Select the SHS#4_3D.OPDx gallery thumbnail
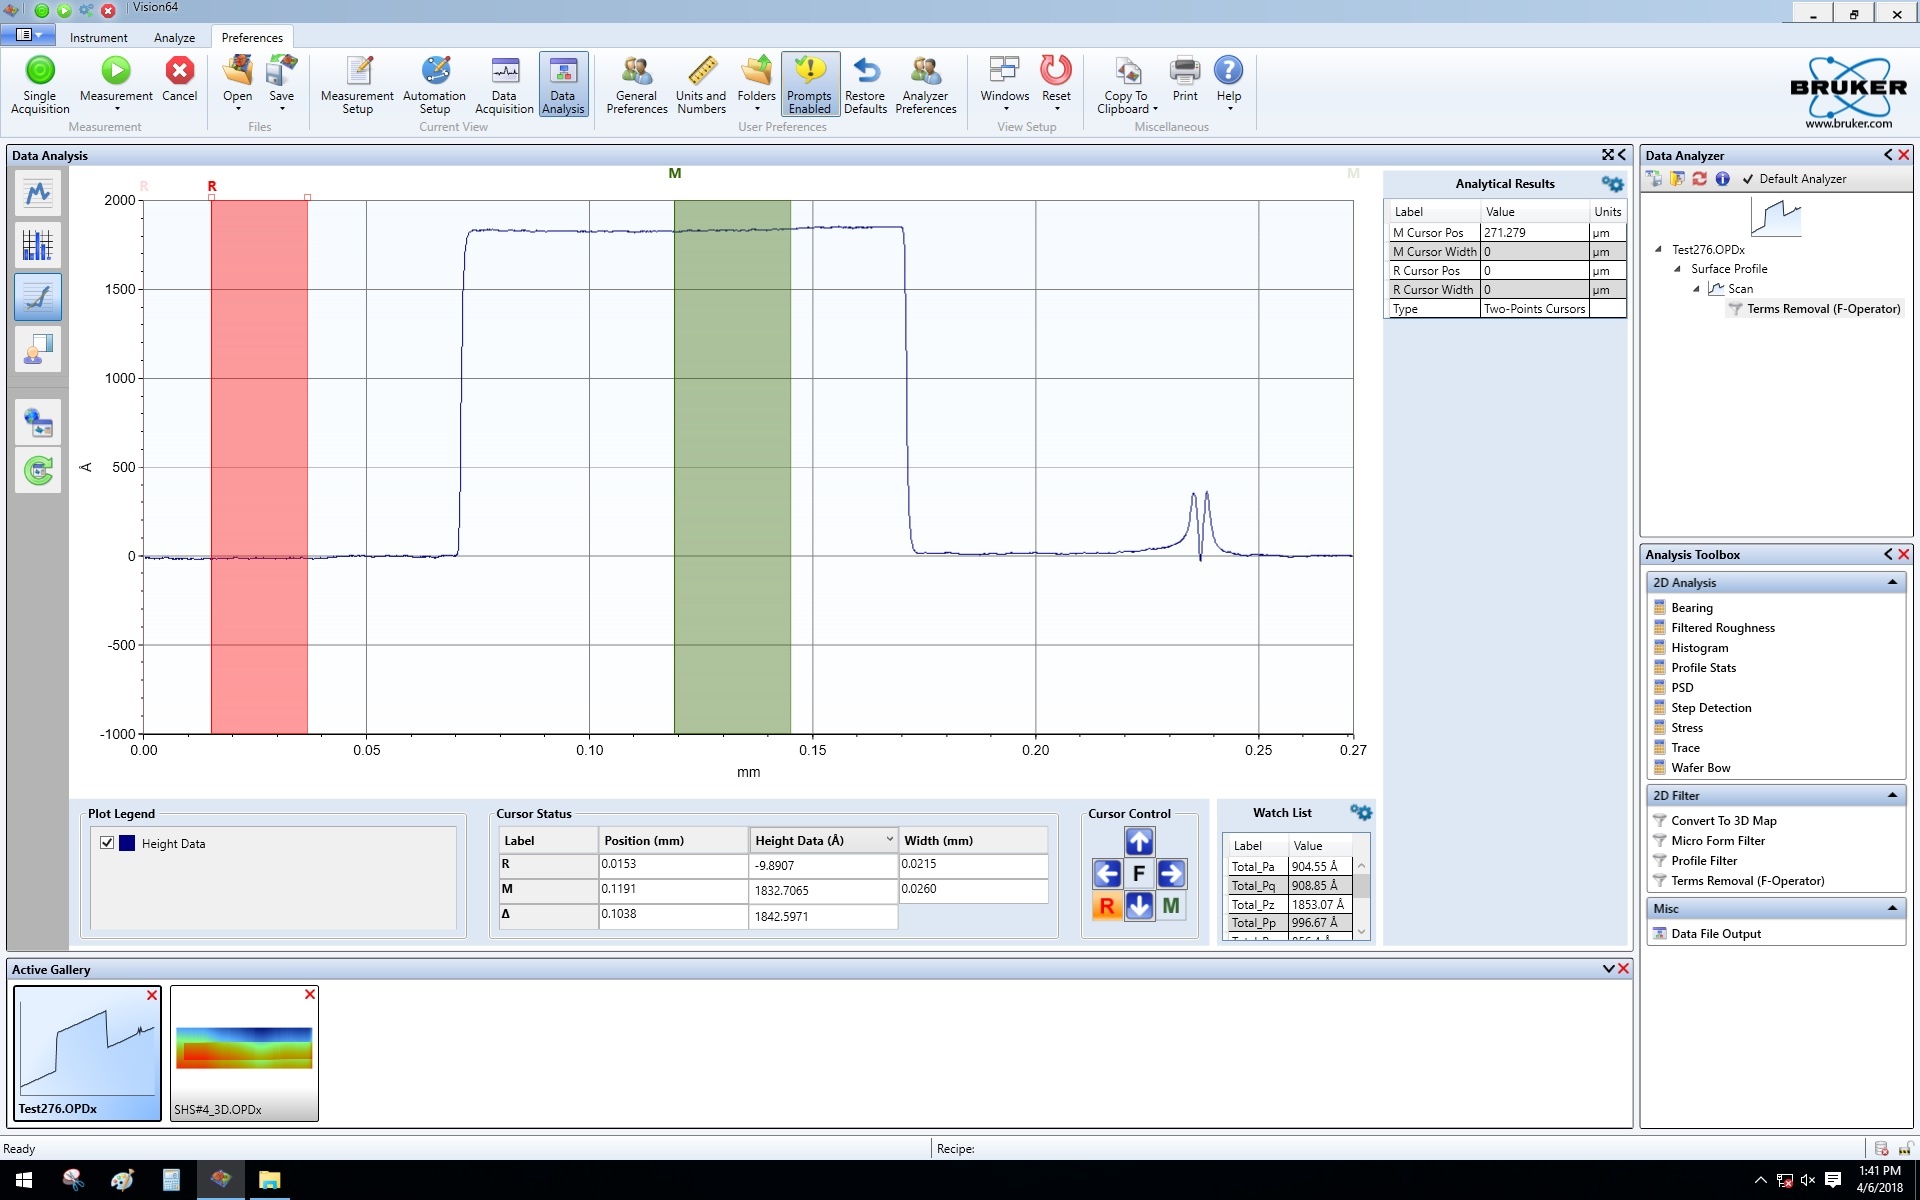 tap(244, 1050)
